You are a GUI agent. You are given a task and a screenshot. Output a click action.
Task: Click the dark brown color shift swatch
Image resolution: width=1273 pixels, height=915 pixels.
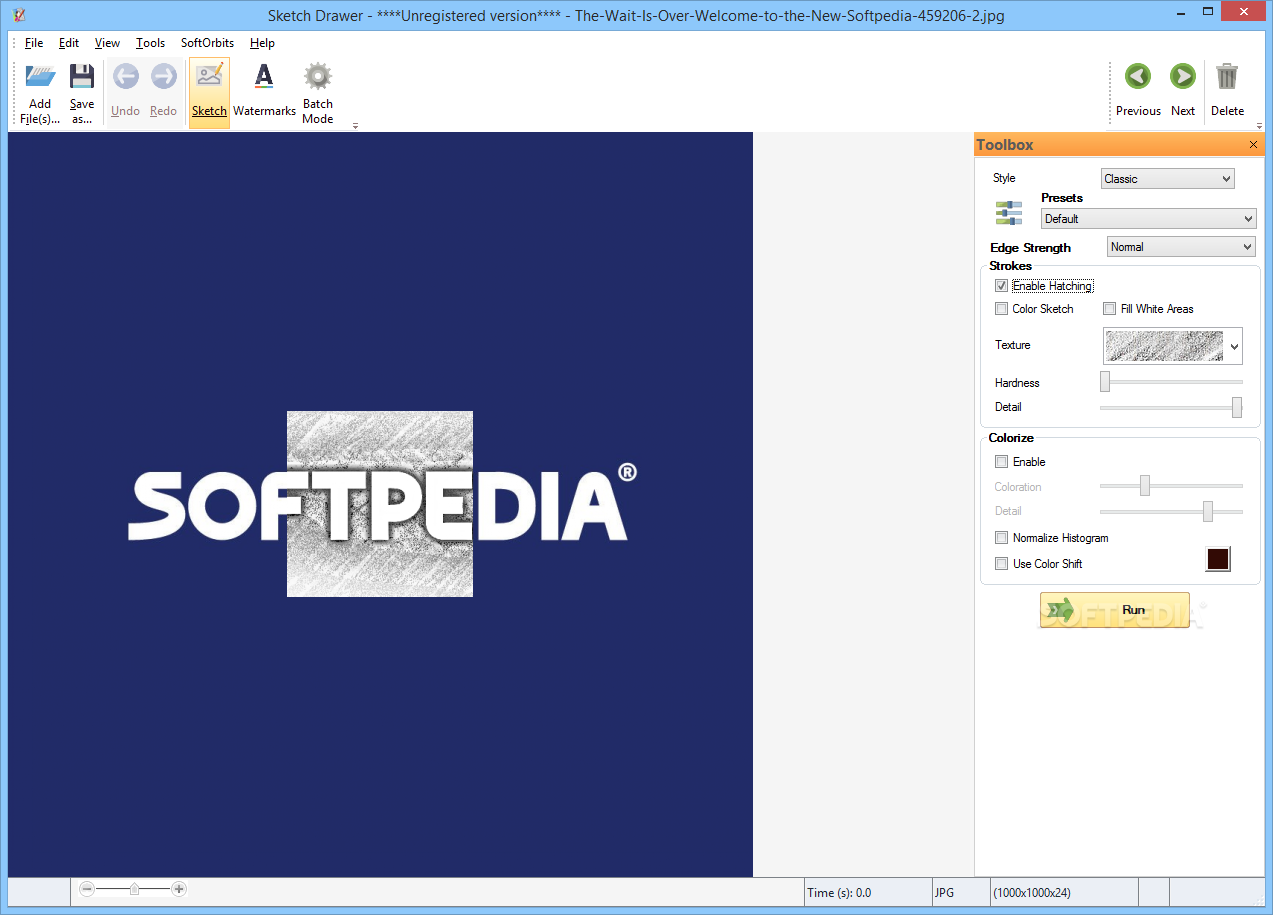point(1217,560)
